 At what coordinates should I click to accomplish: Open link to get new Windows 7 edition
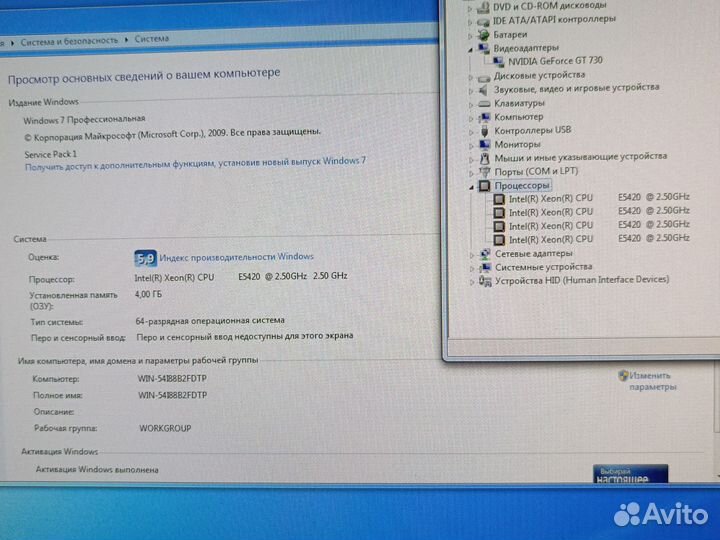(x=195, y=163)
